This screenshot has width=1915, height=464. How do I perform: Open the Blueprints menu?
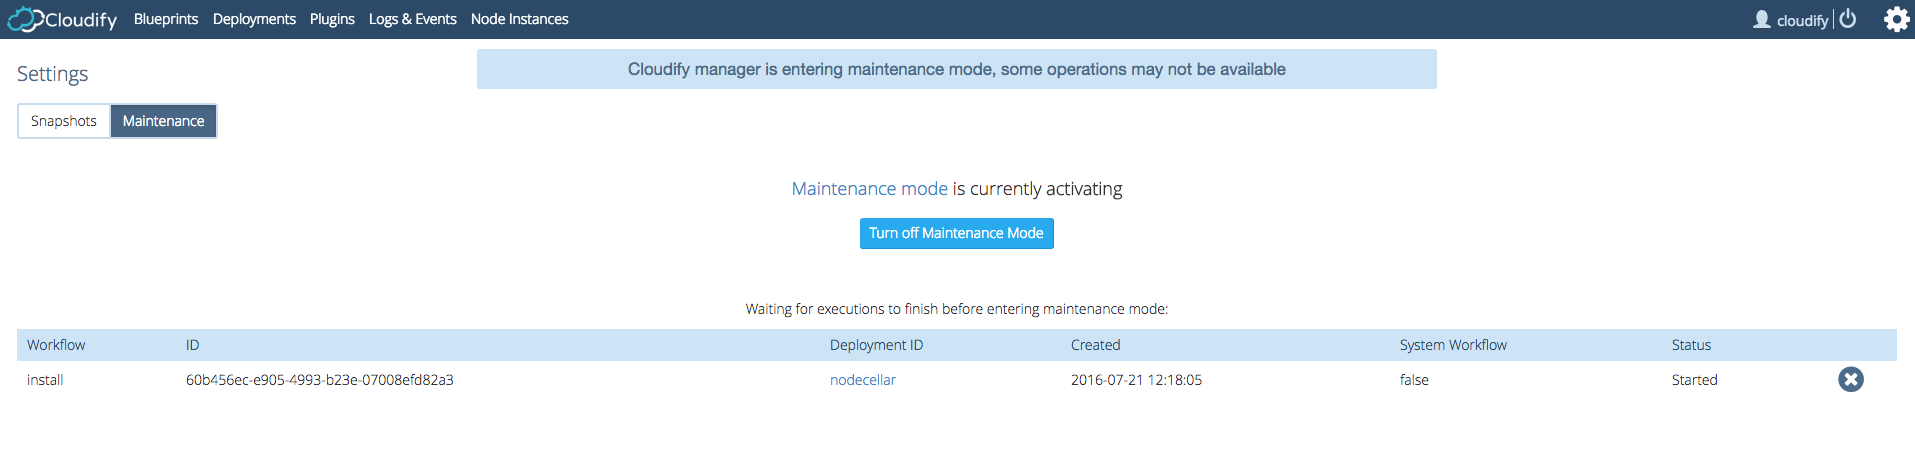tap(166, 19)
